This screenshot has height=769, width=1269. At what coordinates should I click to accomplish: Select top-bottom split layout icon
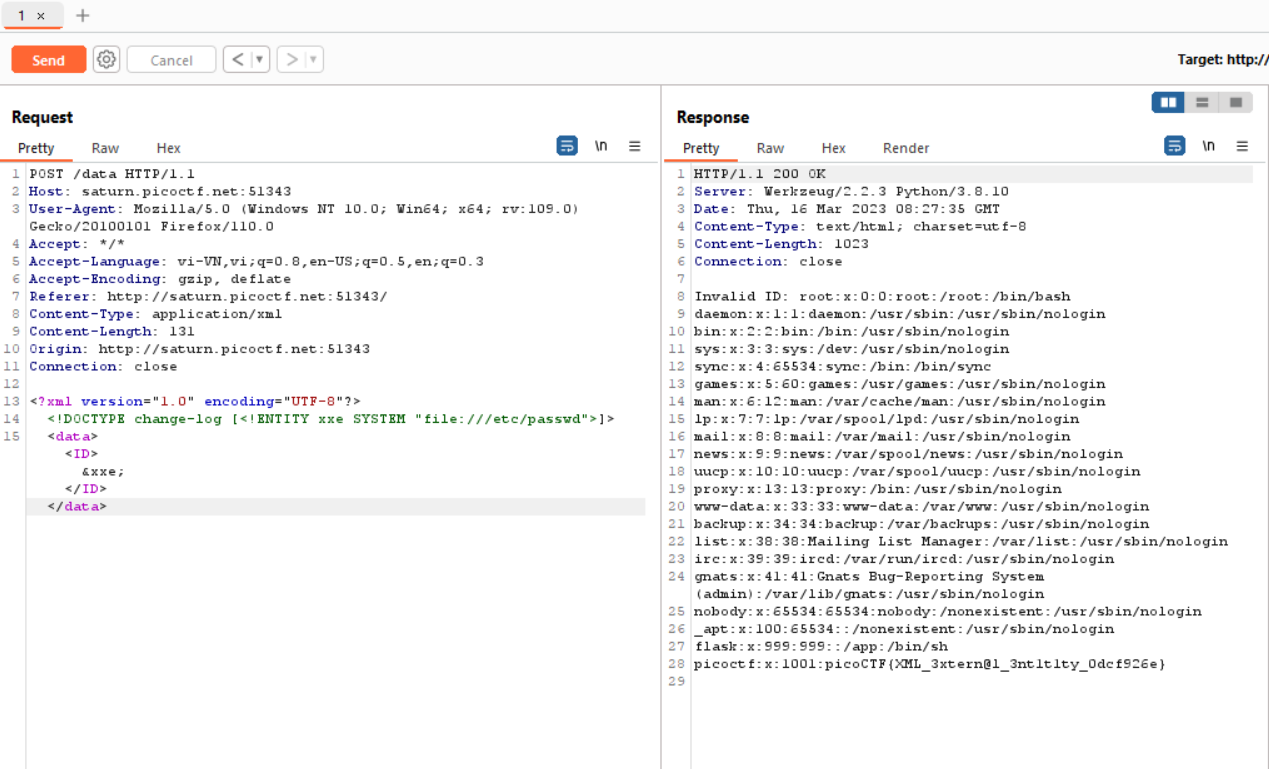click(1202, 102)
